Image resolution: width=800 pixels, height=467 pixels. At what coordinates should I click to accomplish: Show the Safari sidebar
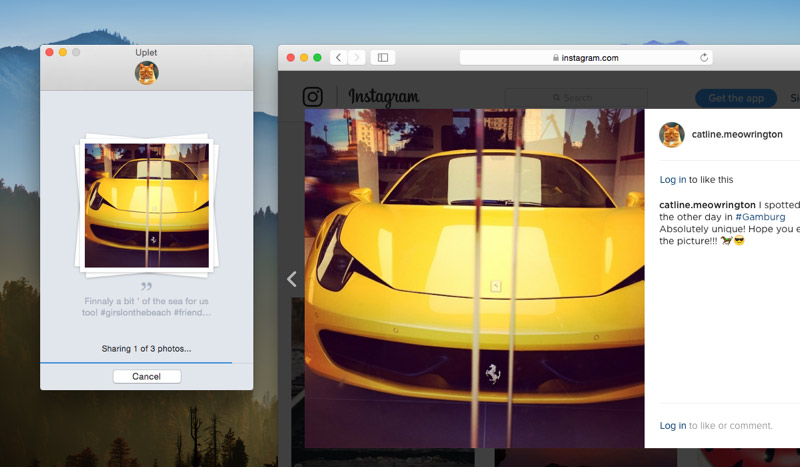[x=383, y=58]
